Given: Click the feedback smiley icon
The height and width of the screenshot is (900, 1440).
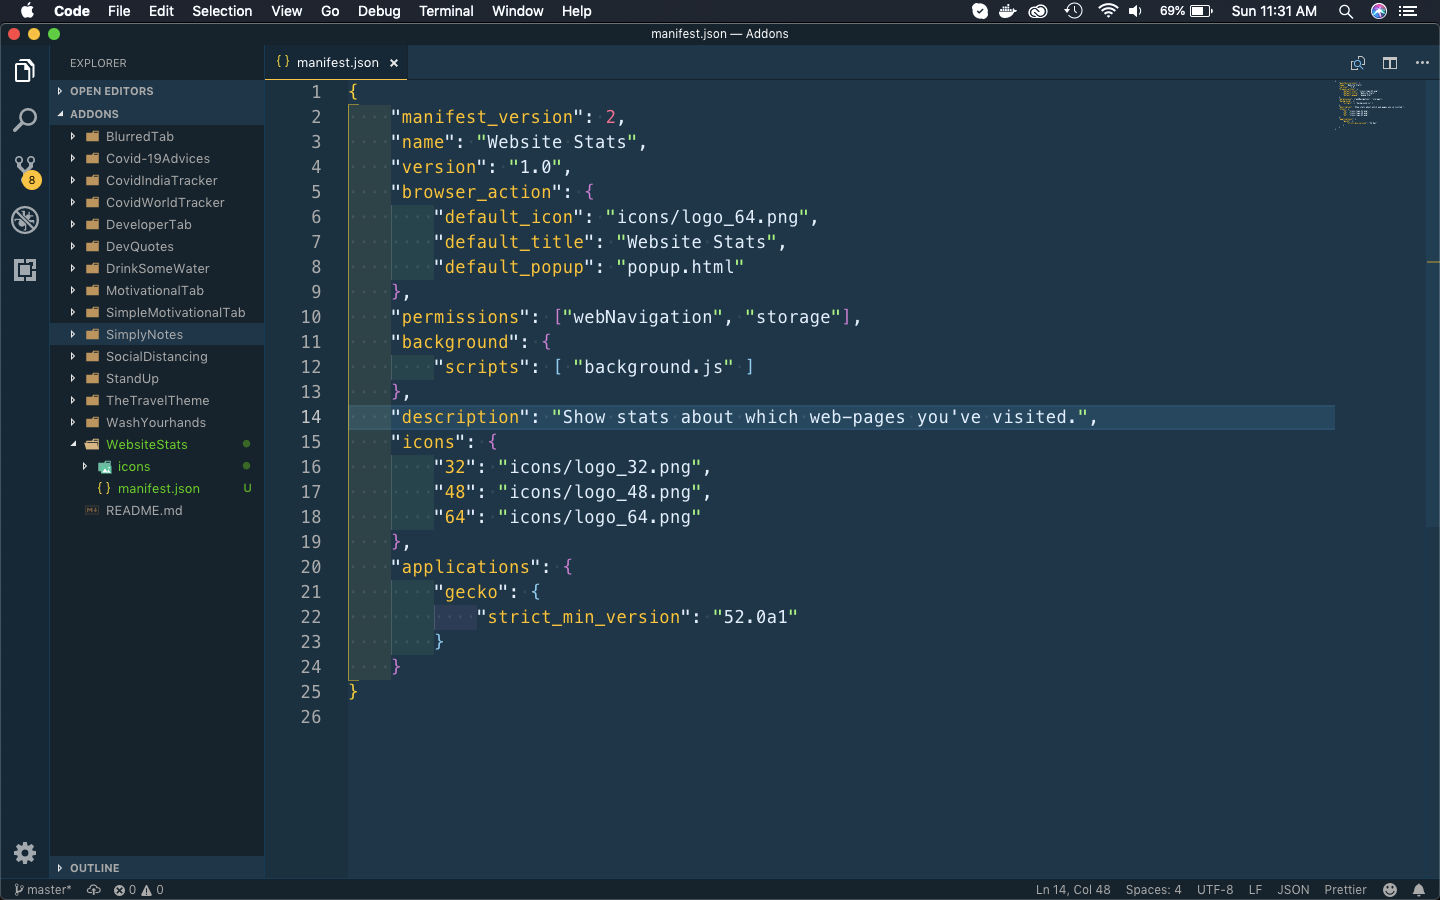Looking at the screenshot, I should [x=1390, y=890].
